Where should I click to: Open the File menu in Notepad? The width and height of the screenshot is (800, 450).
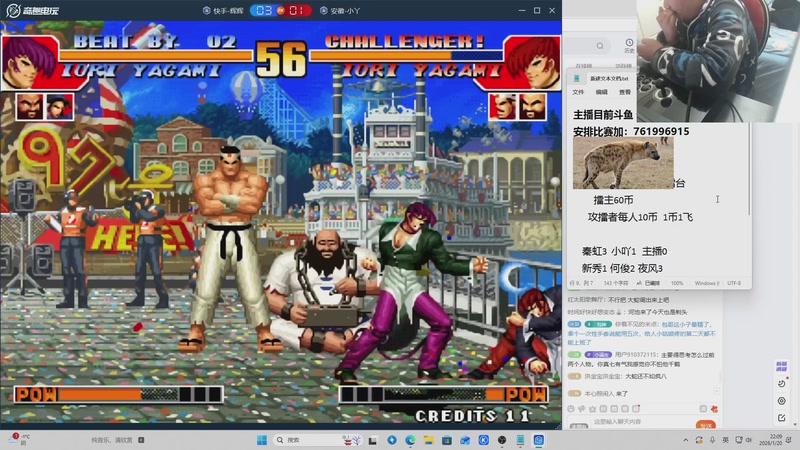[578, 92]
